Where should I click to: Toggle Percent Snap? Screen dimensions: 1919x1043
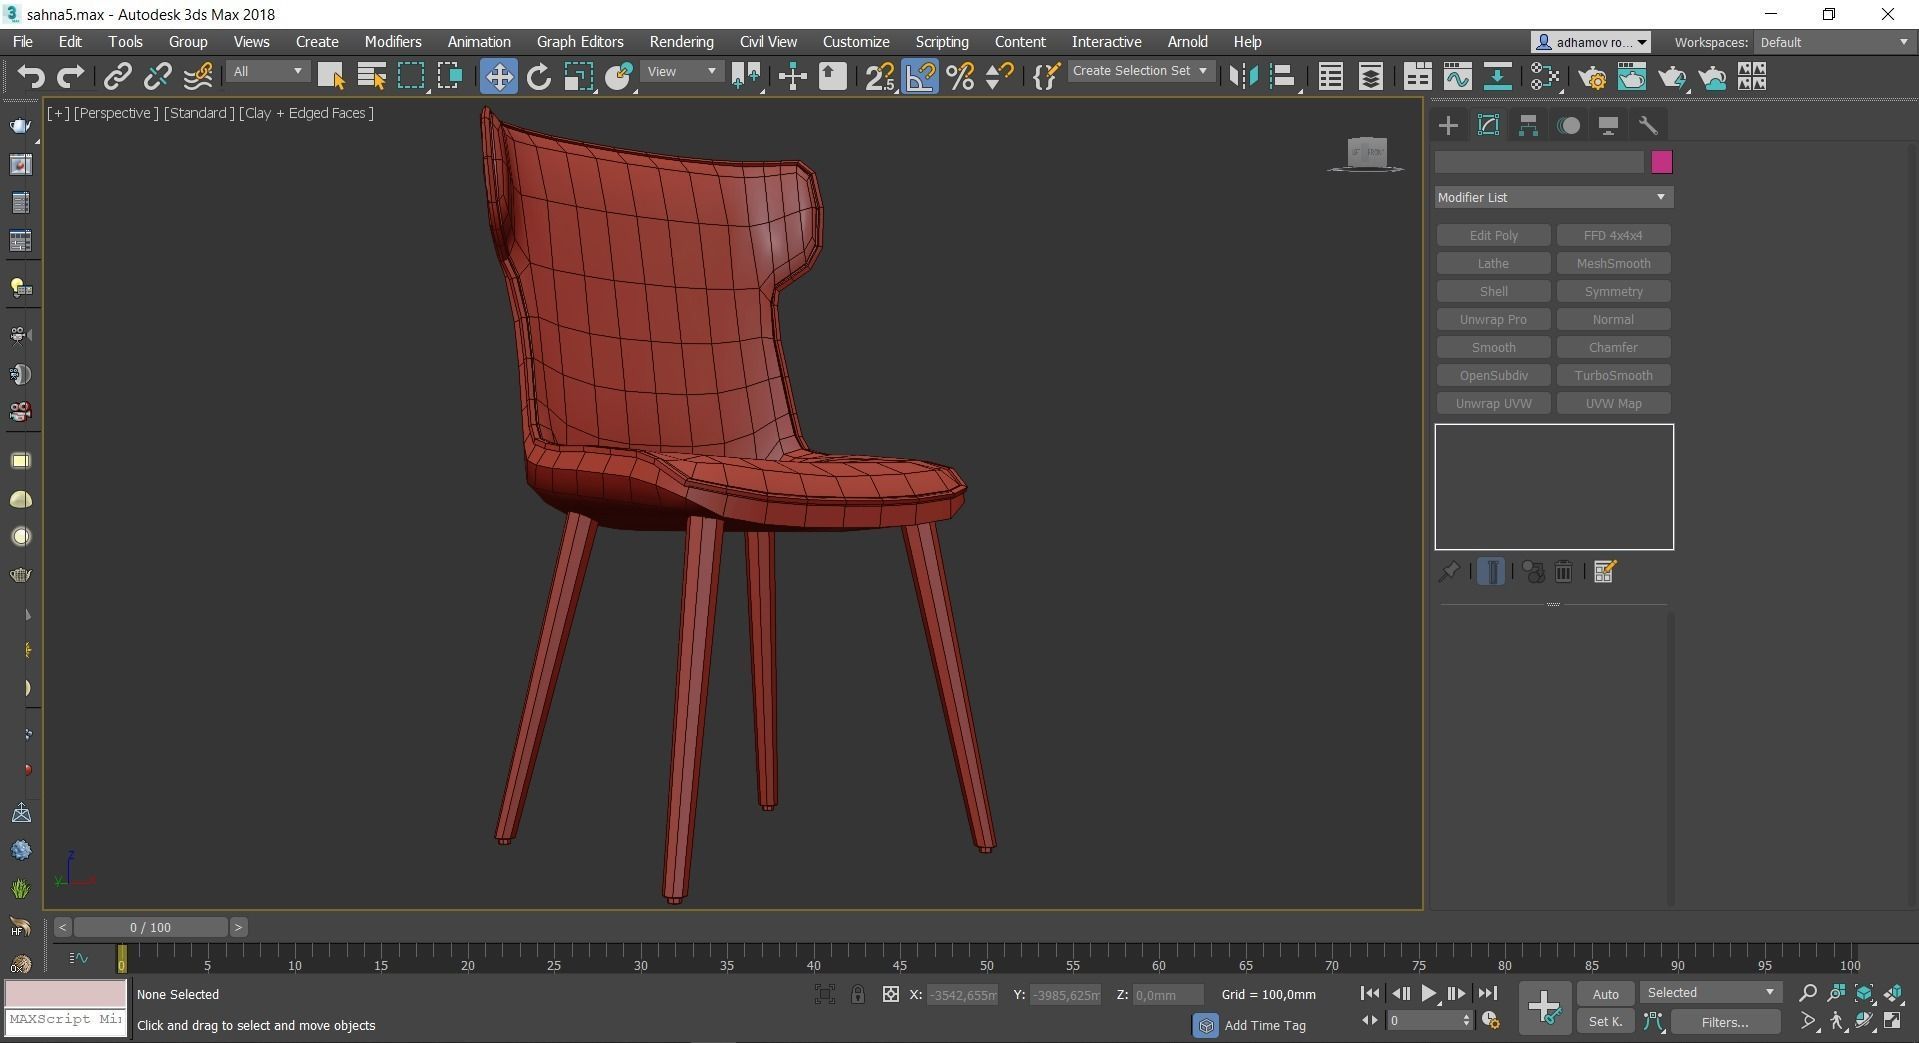[960, 77]
